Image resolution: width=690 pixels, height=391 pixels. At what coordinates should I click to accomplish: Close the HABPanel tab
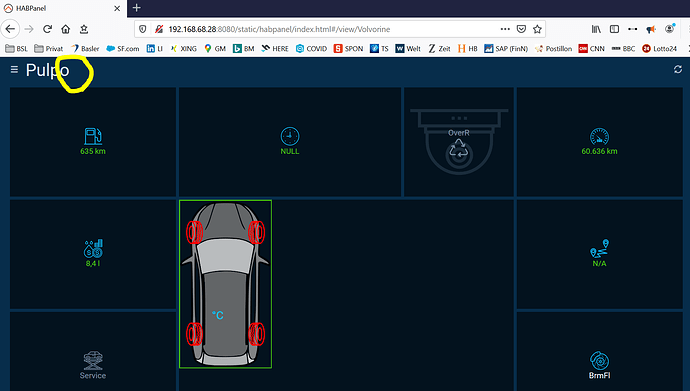(x=117, y=8)
